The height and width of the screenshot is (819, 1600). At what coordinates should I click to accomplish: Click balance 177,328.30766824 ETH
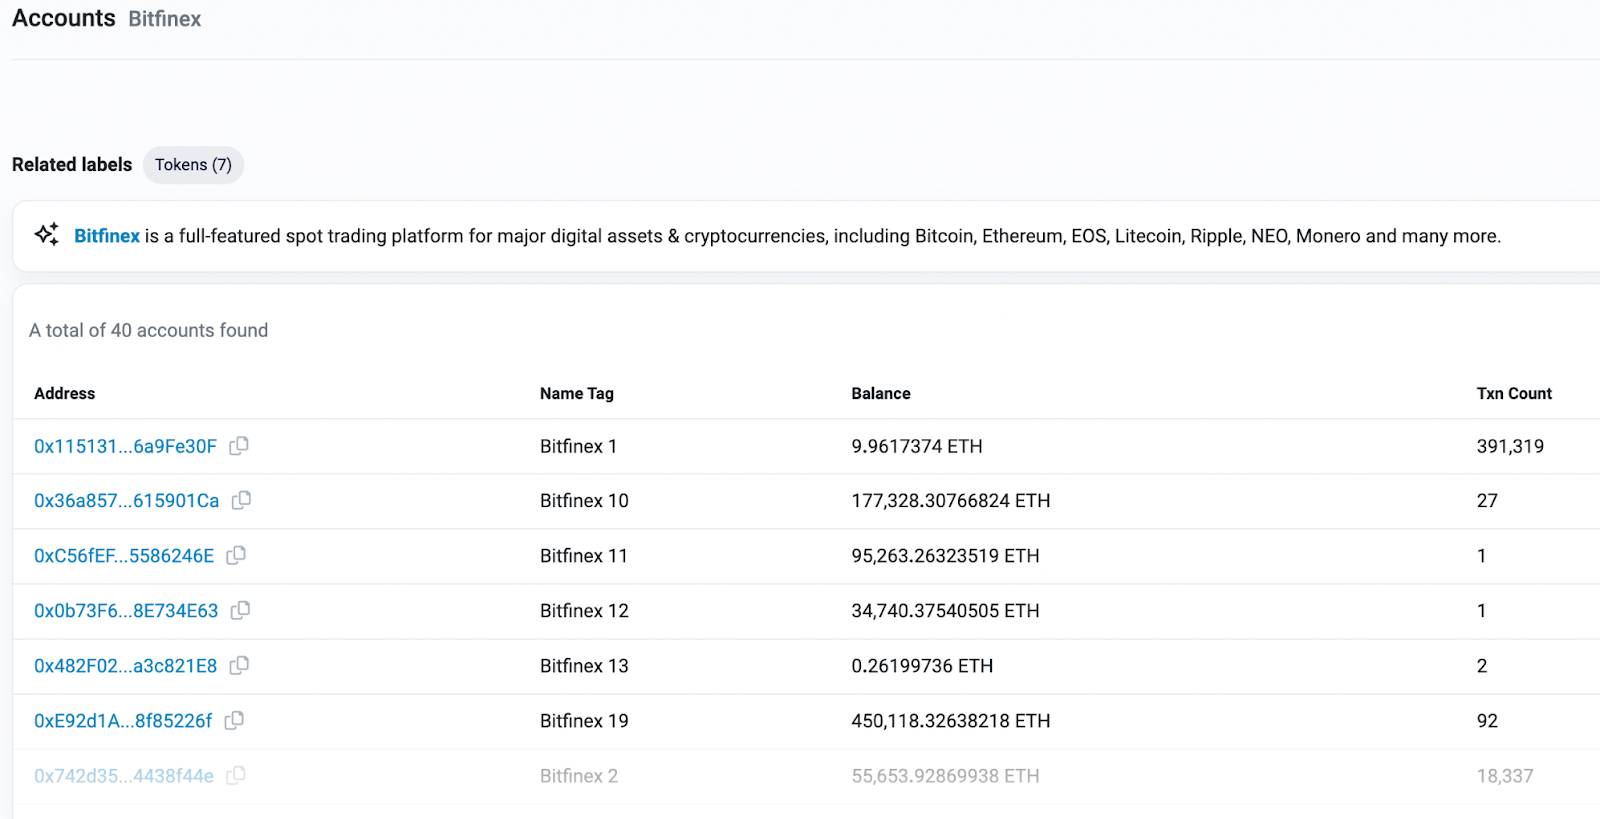951,500
